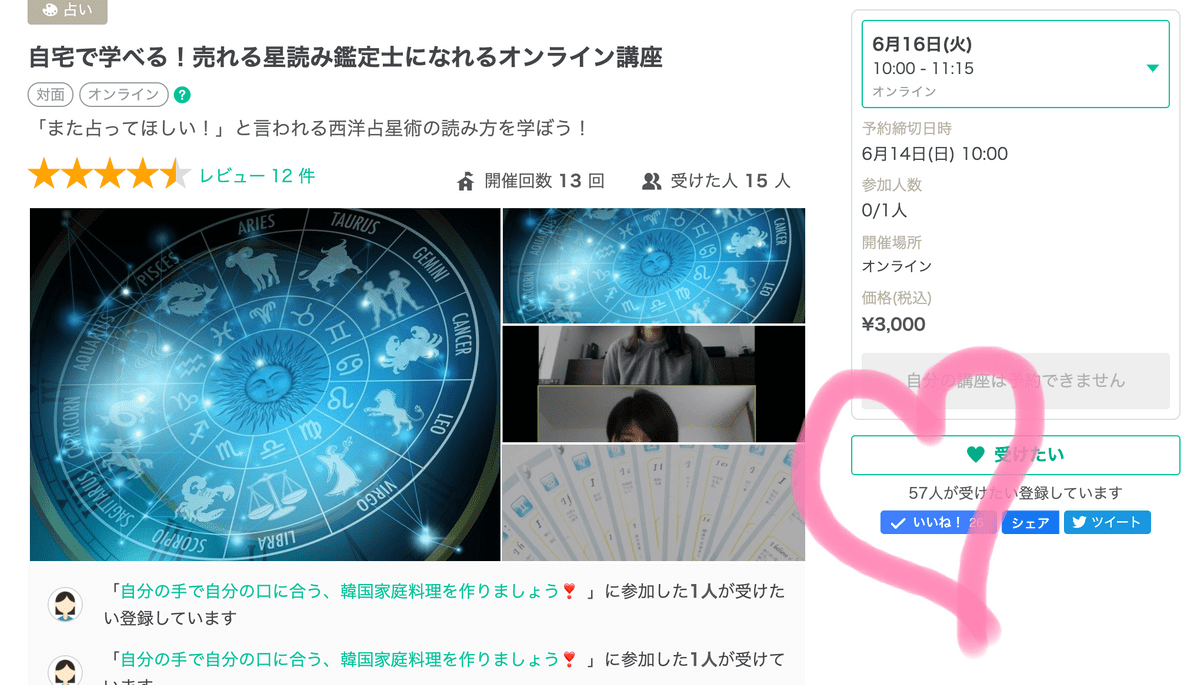Select the オンライン tag
The height and width of the screenshot is (685, 1200).
click(123, 95)
